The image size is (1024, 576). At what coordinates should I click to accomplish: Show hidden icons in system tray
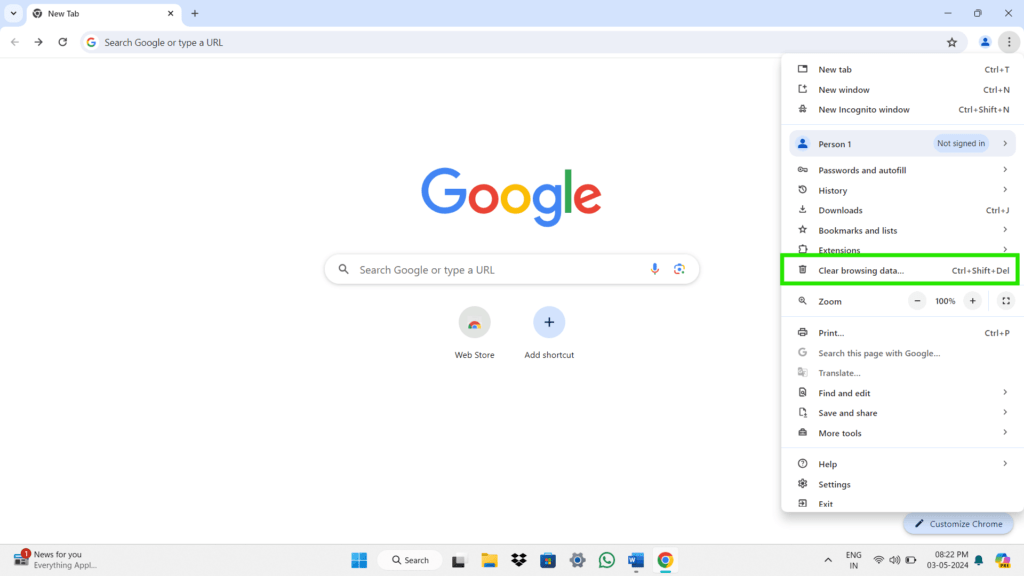(x=828, y=560)
